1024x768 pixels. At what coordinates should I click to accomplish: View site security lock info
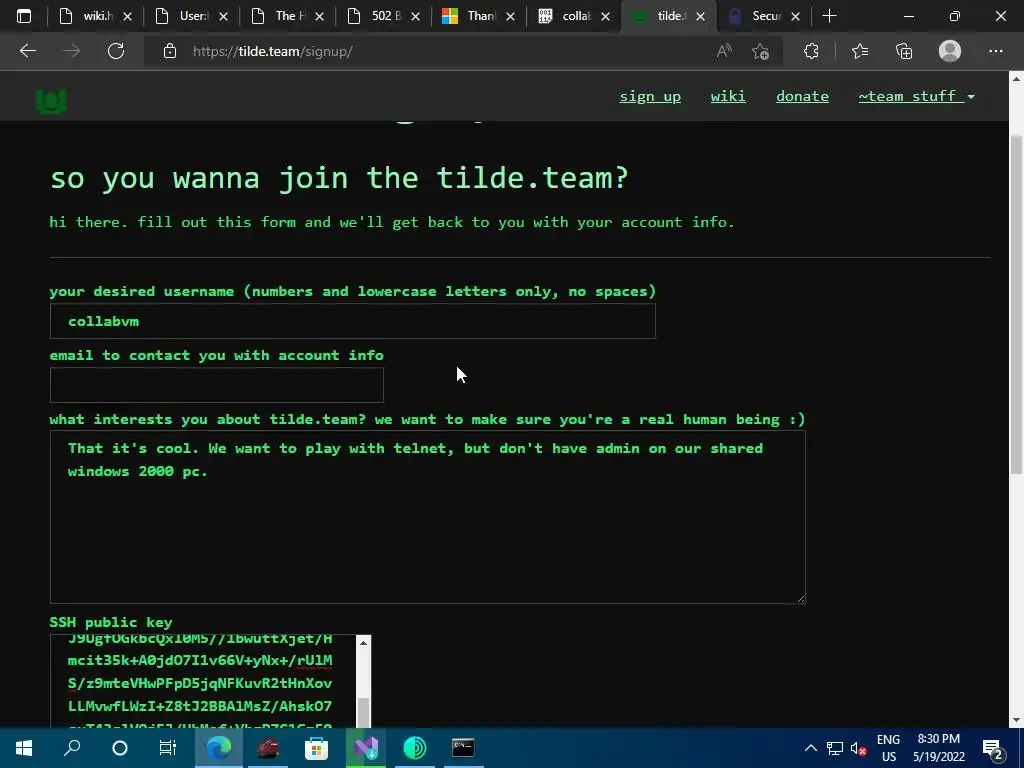point(170,51)
